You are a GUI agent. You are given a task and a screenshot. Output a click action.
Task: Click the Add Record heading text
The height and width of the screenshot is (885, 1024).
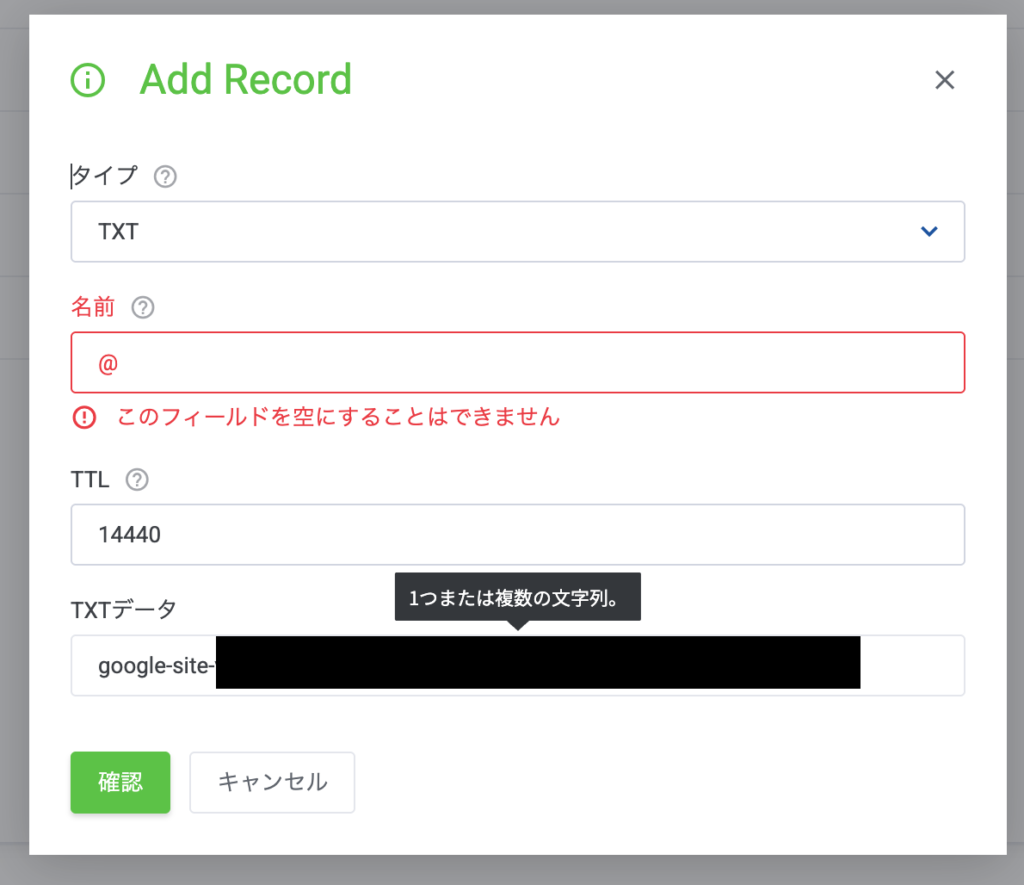(x=245, y=80)
